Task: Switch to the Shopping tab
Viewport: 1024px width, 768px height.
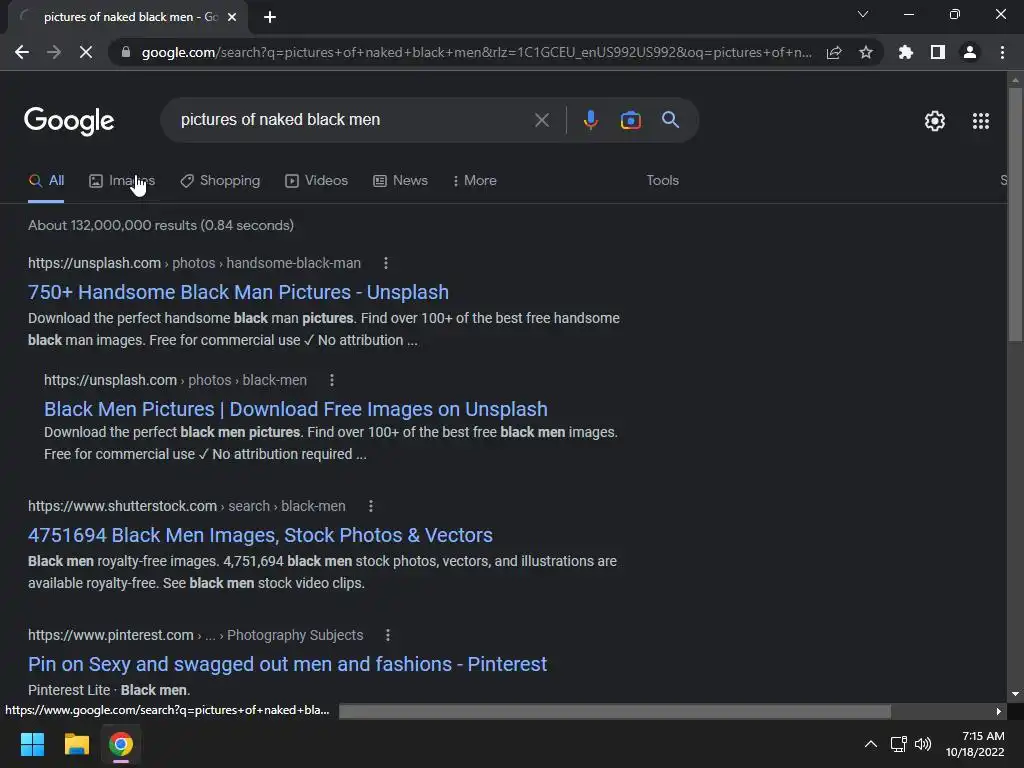Action: pos(220,181)
